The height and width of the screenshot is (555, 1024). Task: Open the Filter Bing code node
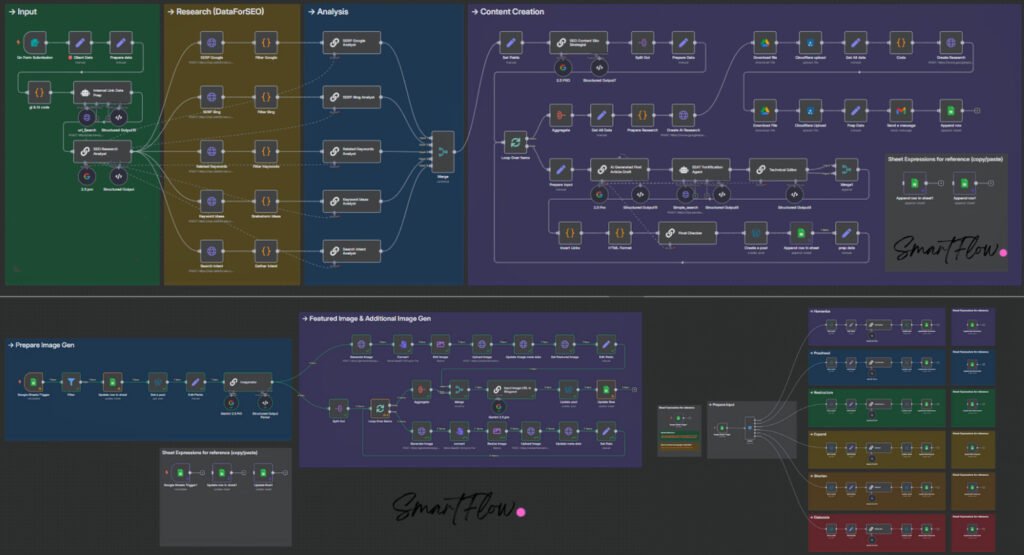tap(265, 96)
